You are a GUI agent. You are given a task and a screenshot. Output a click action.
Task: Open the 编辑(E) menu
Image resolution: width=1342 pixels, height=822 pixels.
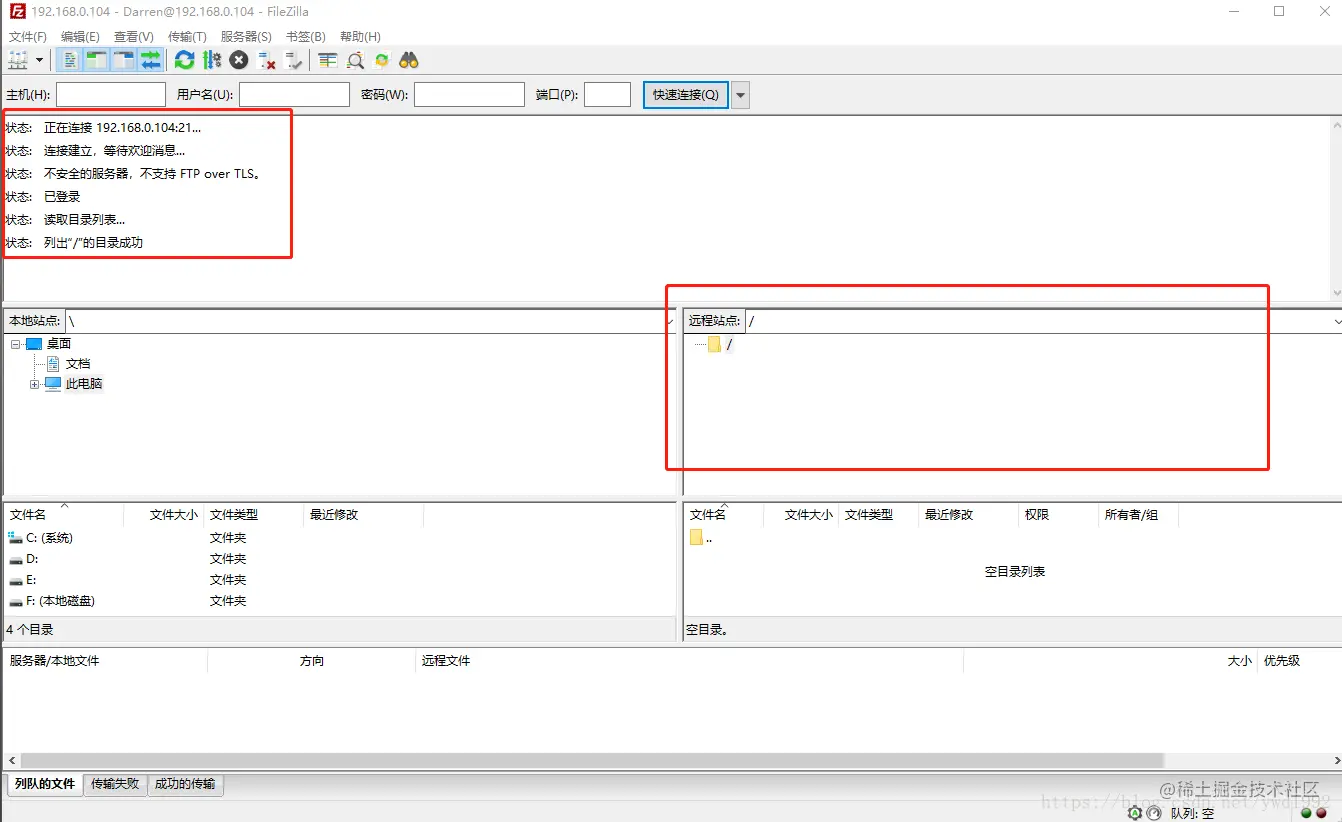(x=80, y=36)
